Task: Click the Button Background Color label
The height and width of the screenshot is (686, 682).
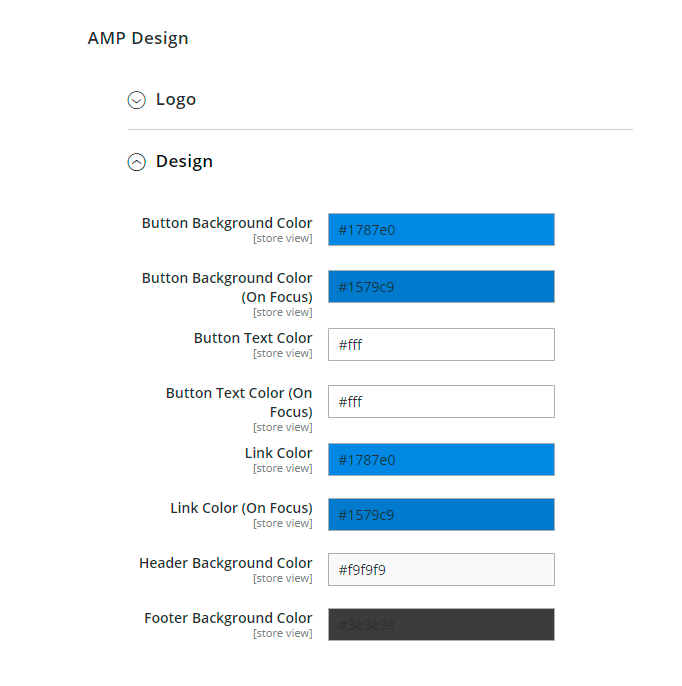Action: click(x=227, y=223)
